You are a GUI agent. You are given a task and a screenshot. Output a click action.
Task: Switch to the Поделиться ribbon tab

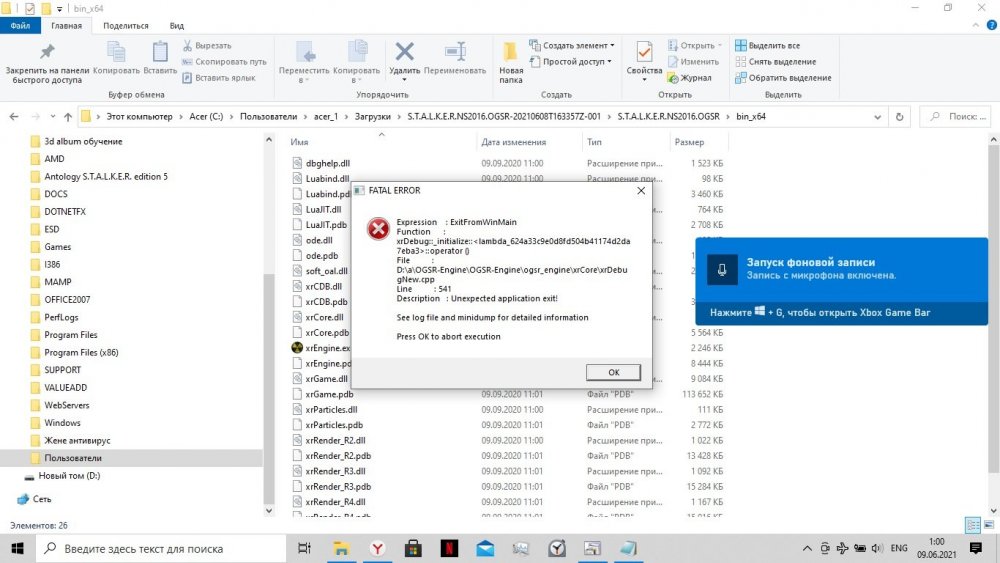tap(126, 26)
